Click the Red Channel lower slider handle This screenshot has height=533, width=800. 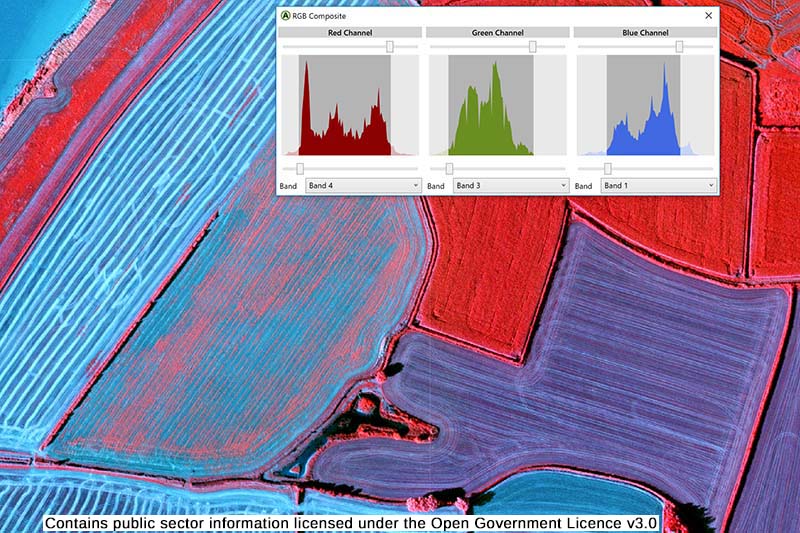pos(300,169)
